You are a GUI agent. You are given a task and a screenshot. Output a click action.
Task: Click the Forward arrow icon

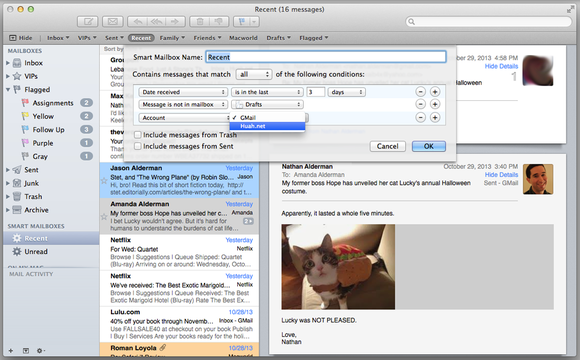click(x=175, y=21)
